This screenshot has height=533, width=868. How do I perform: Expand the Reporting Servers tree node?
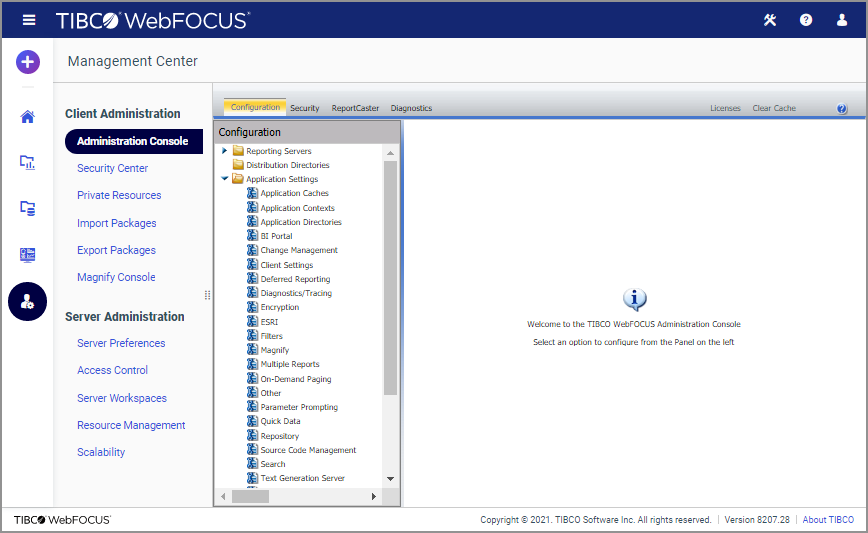pos(224,151)
